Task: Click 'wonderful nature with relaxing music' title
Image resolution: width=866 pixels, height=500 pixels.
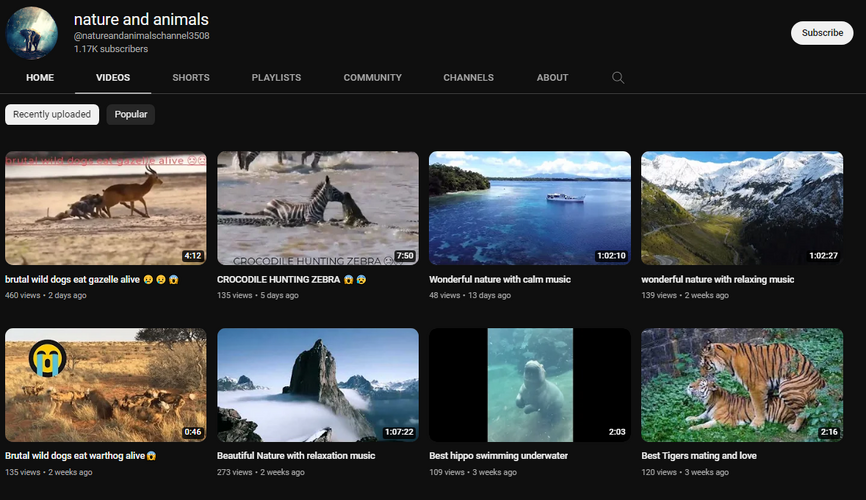Action: (717, 280)
